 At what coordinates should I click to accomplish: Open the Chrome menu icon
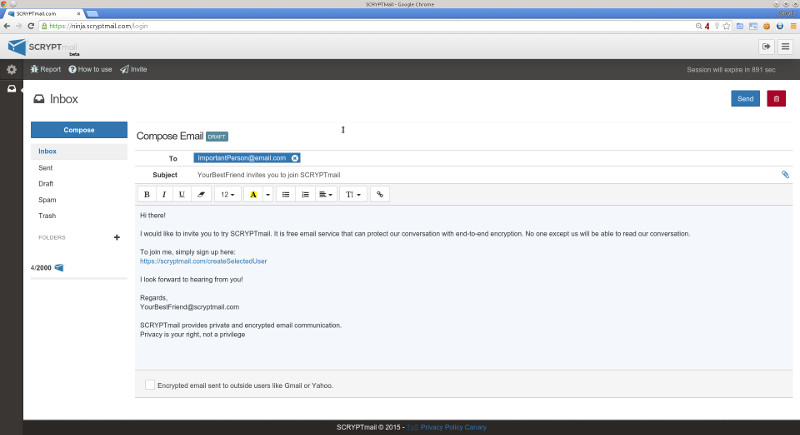pyautogui.click(x=793, y=26)
